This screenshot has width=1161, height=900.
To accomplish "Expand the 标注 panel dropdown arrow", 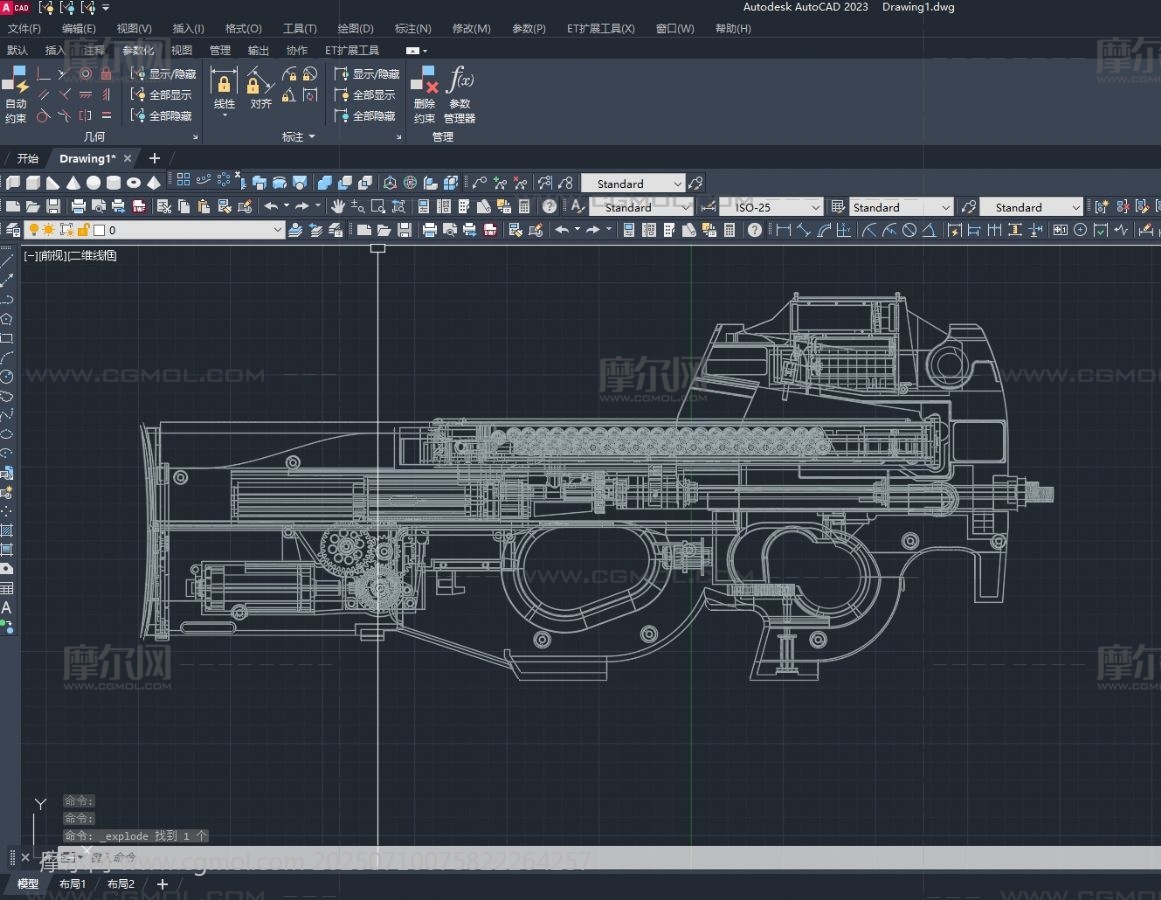I will click(312, 136).
